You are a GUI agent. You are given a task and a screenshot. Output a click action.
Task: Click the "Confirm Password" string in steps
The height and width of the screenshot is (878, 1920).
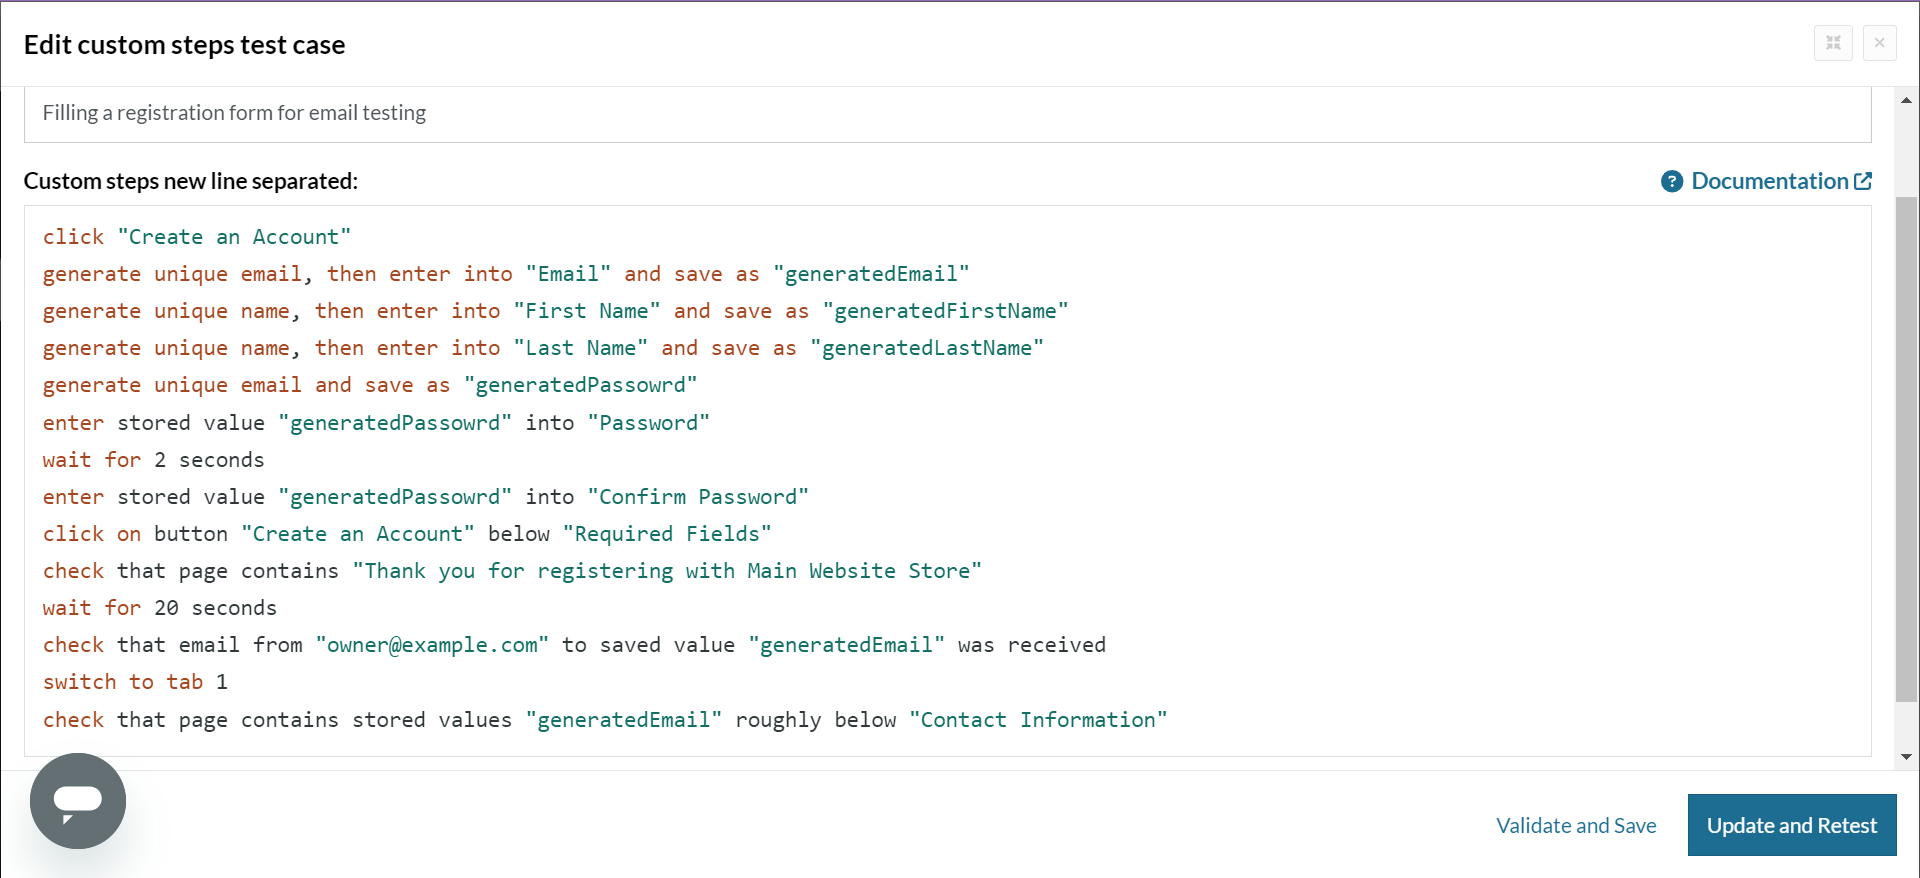coord(698,497)
